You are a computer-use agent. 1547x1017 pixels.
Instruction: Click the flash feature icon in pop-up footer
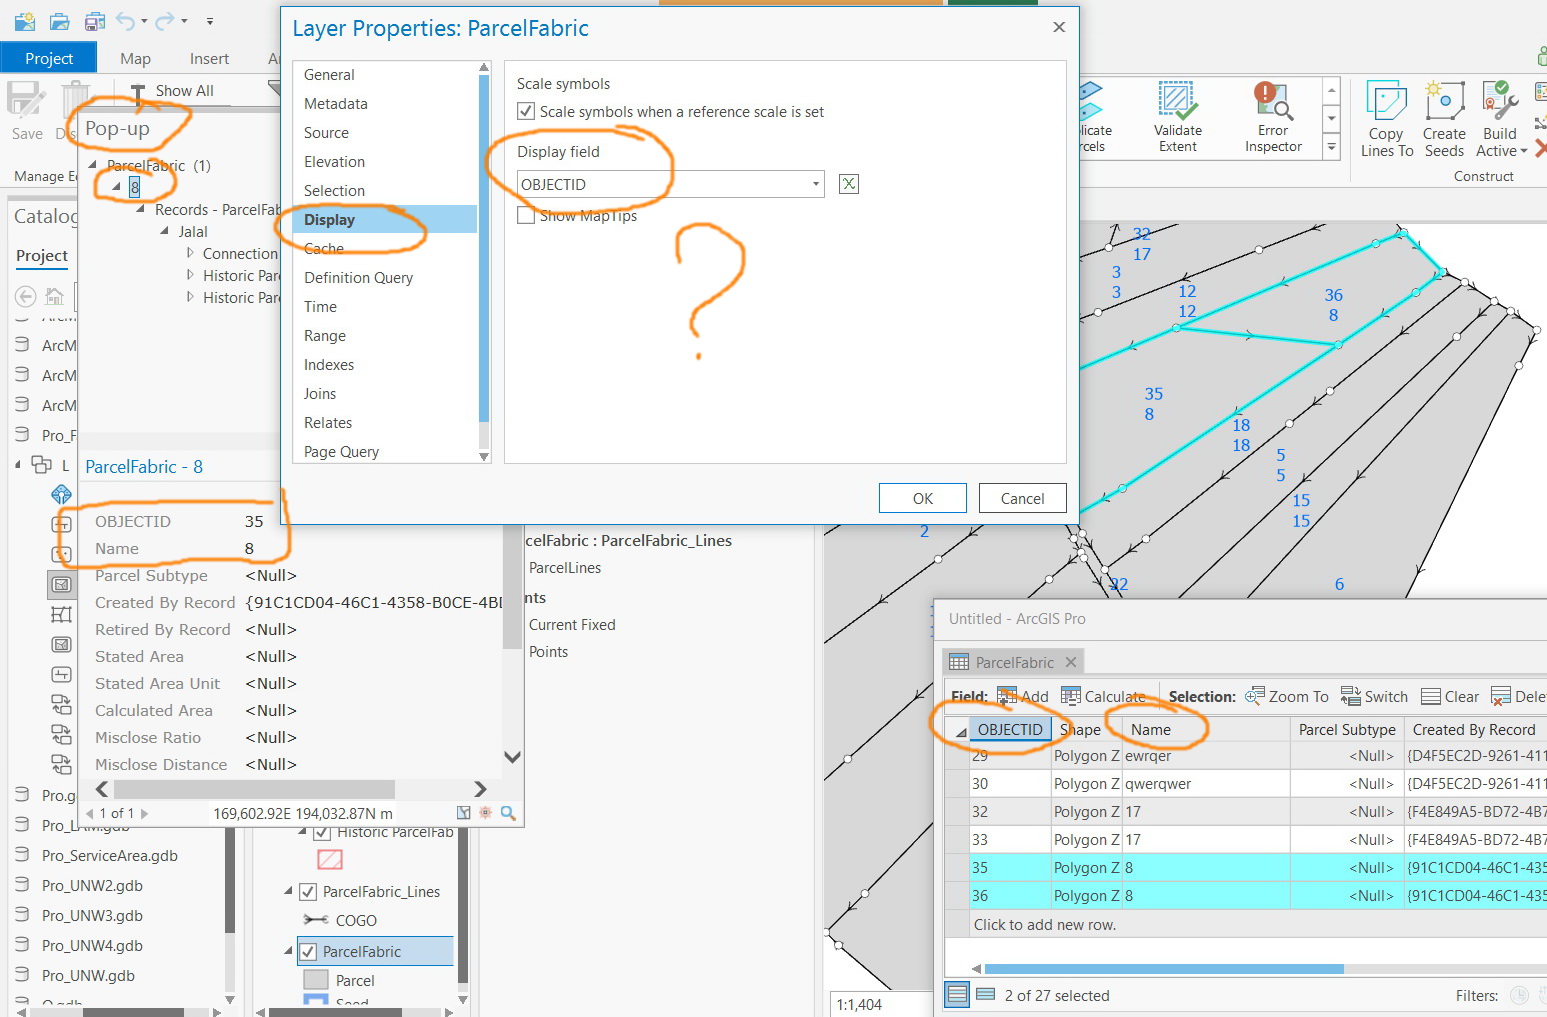pyautogui.click(x=486, y=813)
